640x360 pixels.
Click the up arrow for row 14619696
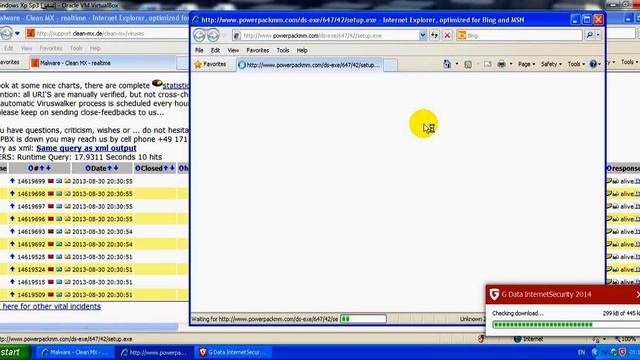click(x=12, y=219)
